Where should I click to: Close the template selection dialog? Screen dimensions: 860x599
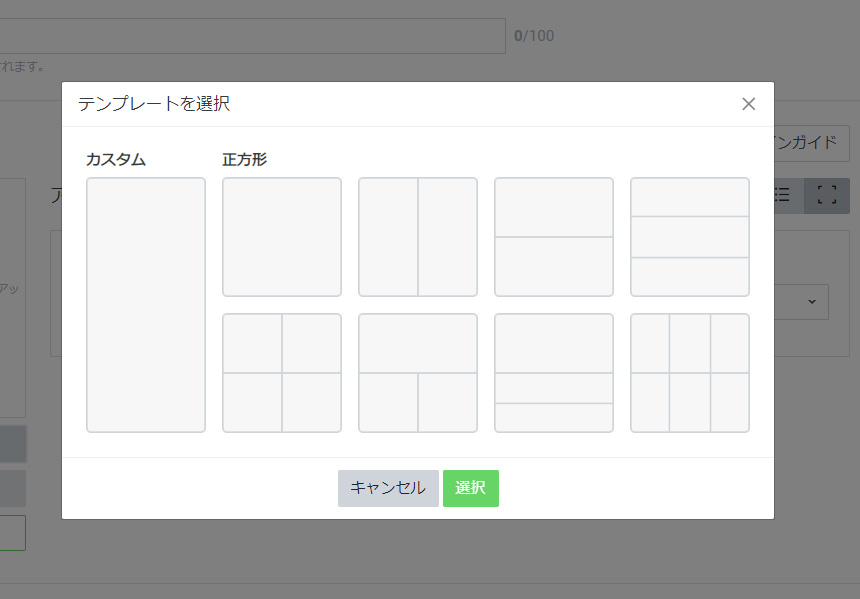coord(748,104)
